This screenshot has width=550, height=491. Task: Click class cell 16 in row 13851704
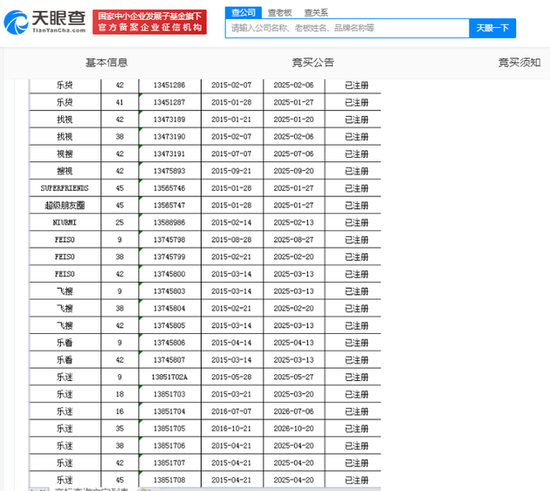tap(120, 412)
